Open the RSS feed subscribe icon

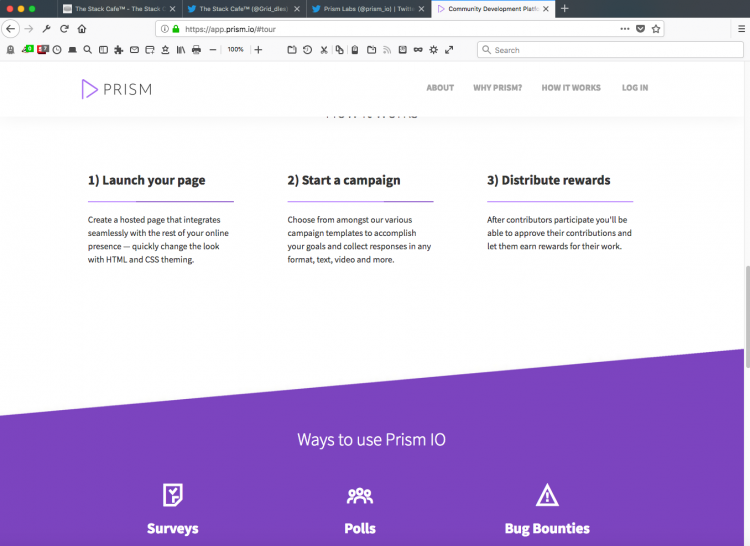coord(387,50)
